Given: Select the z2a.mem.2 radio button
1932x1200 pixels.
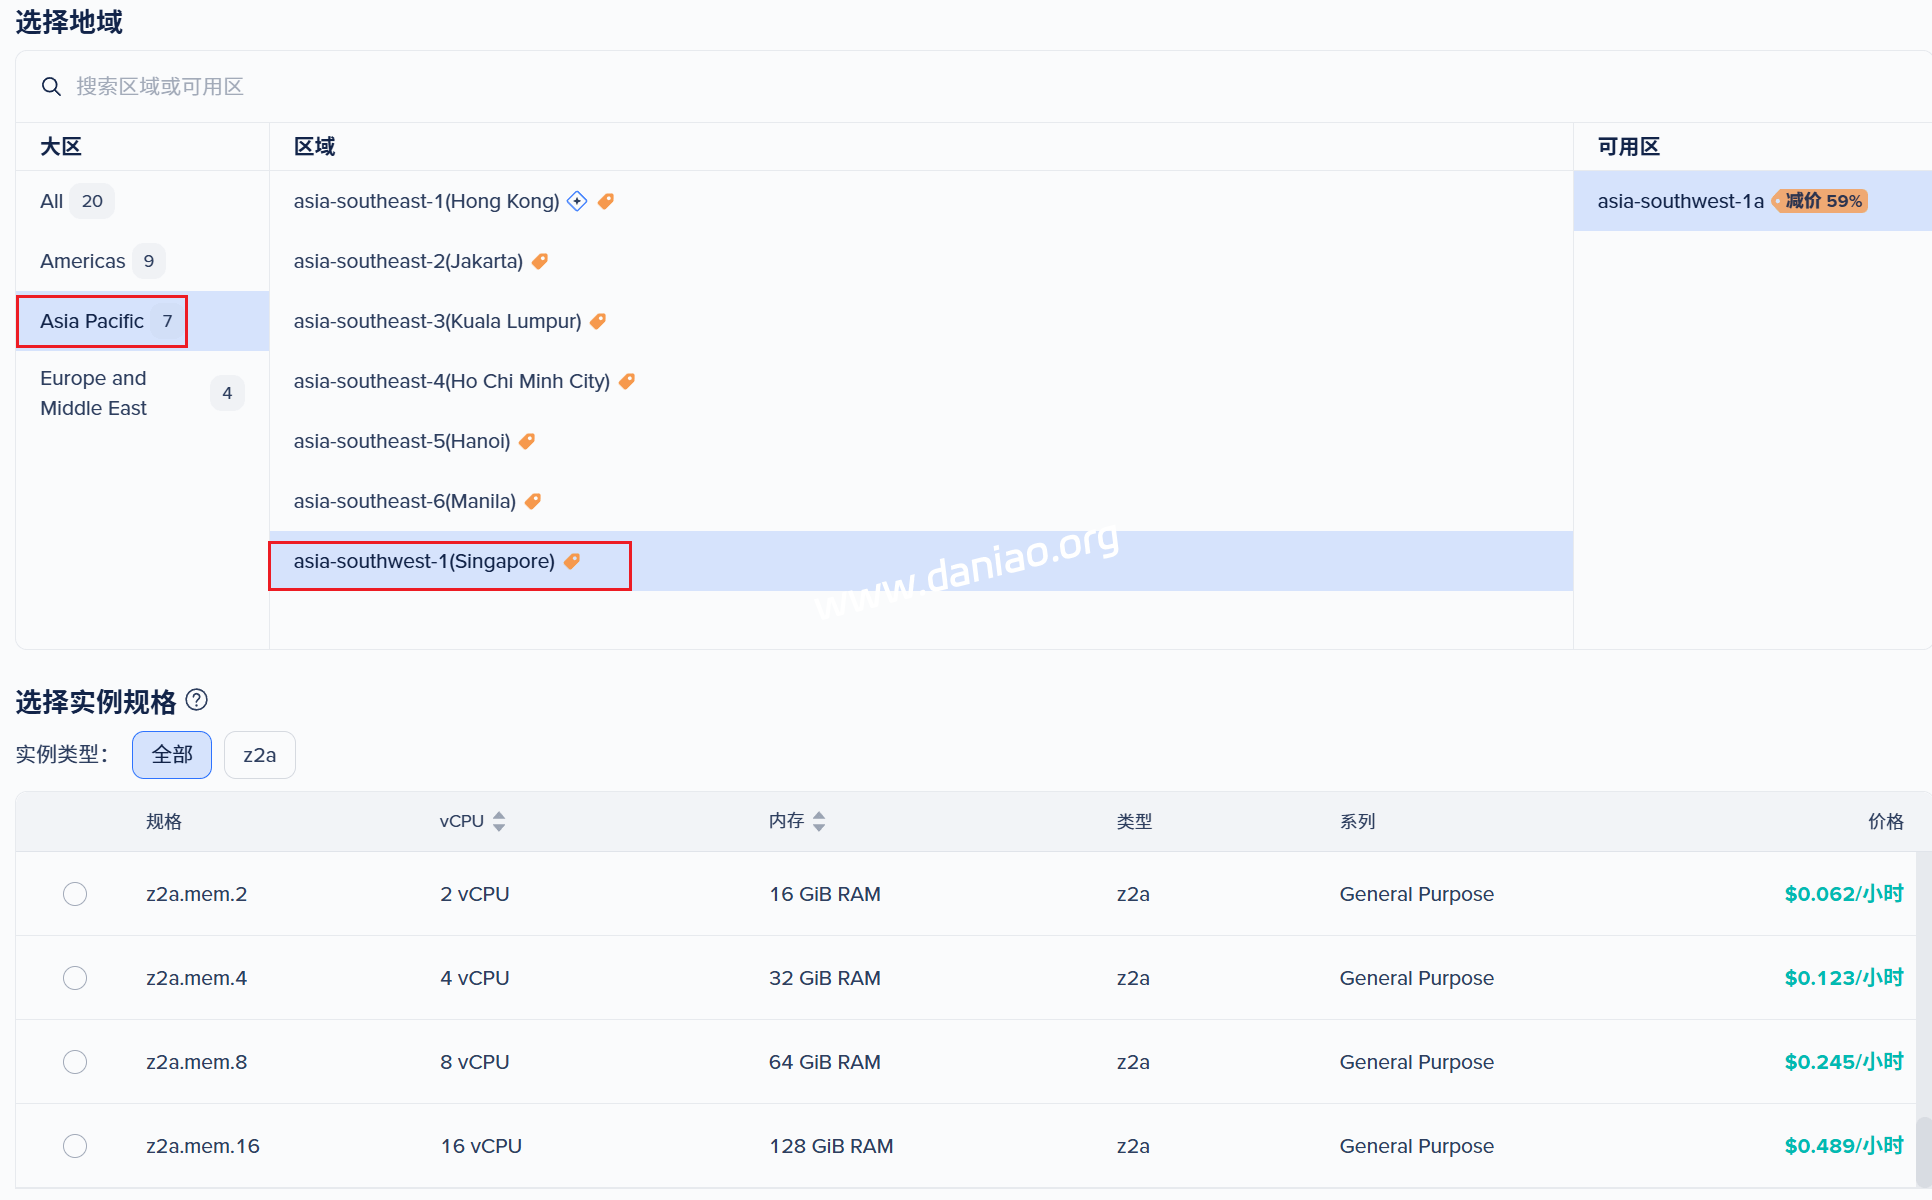Looking at the screenshot, I should (75, 894).
